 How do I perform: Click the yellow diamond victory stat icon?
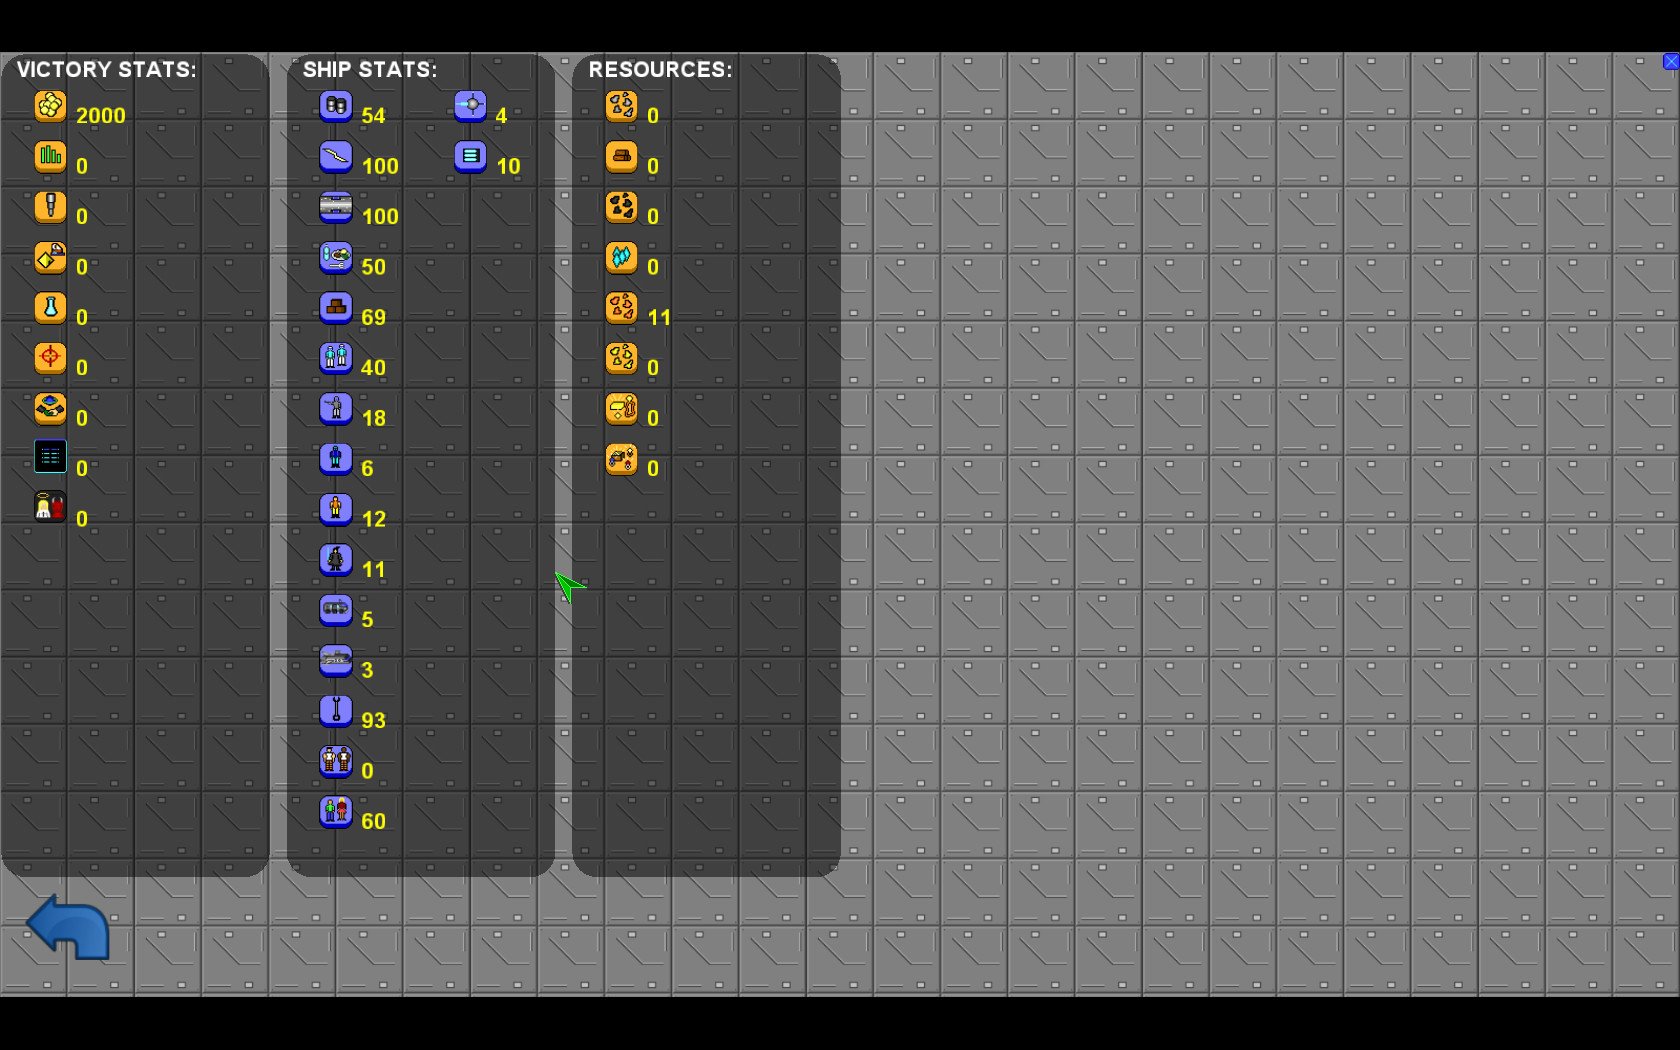point(50,257)
